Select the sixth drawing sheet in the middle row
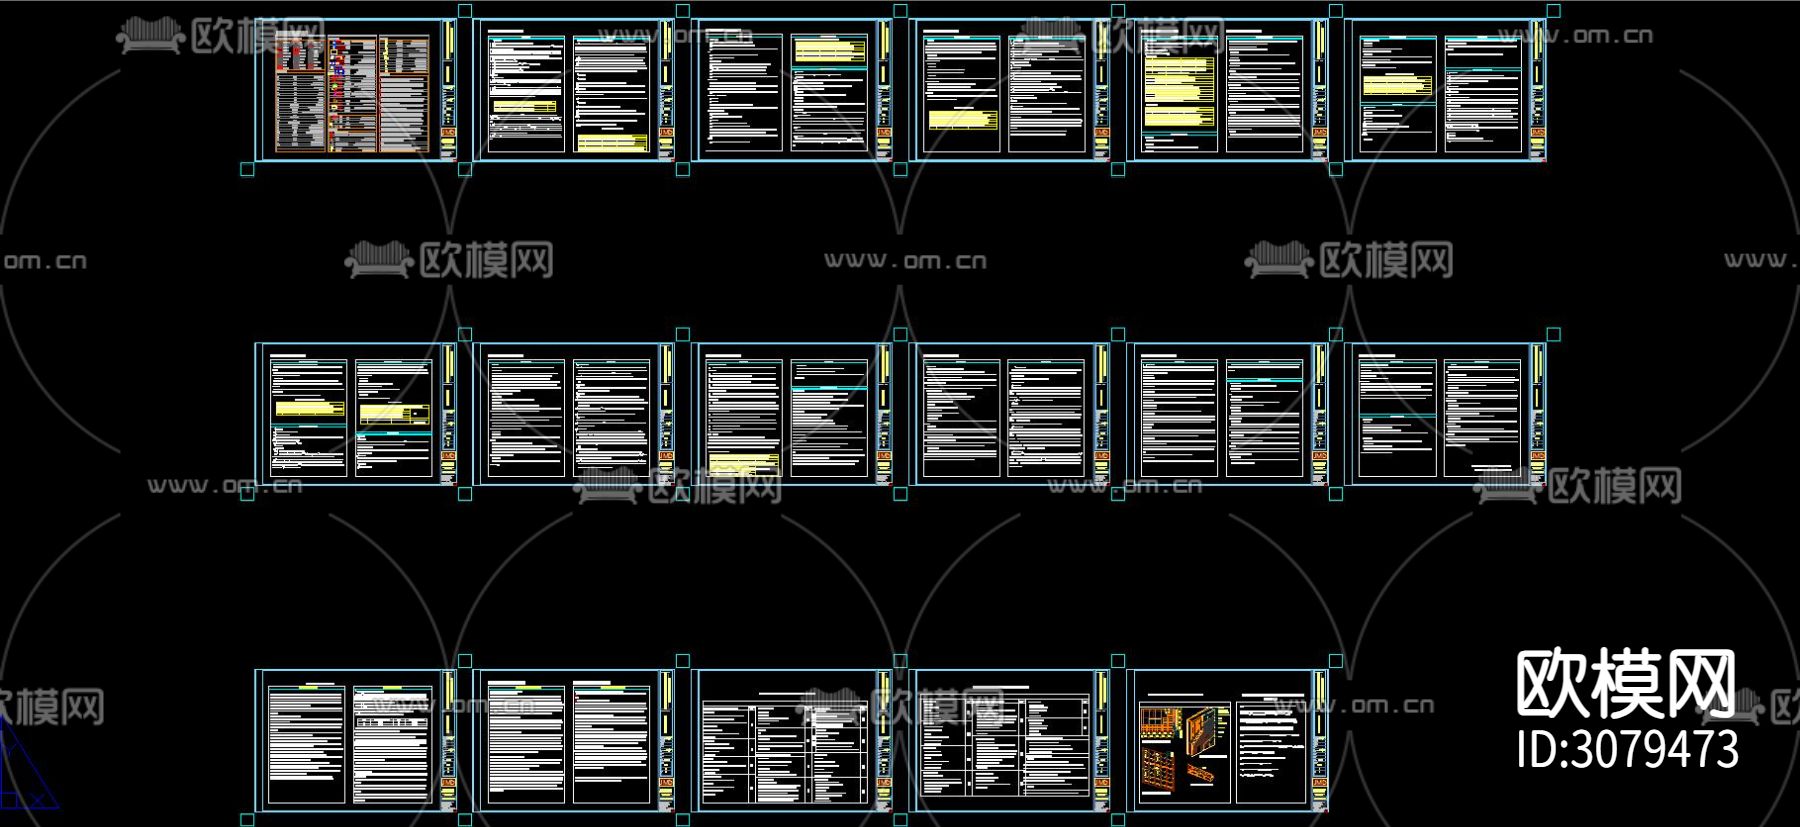The width and height of the screenshot is (1800, 827). click(1446, 414)
